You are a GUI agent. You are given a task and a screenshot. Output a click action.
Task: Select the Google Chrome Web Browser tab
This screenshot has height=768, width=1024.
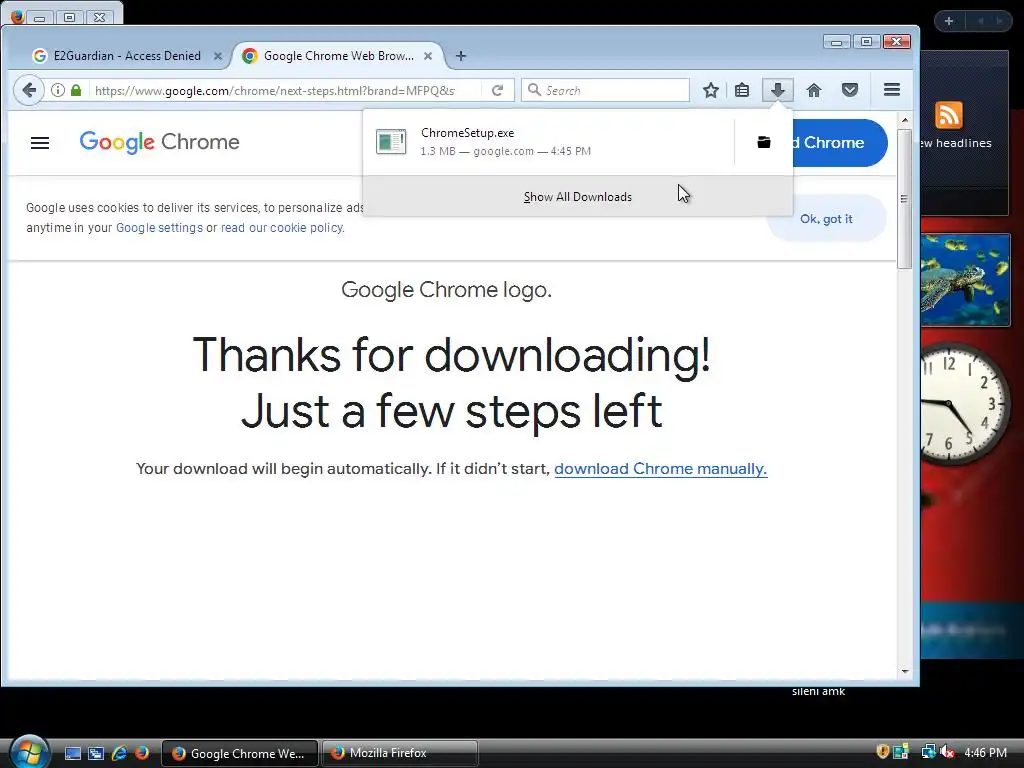[338, 56]
